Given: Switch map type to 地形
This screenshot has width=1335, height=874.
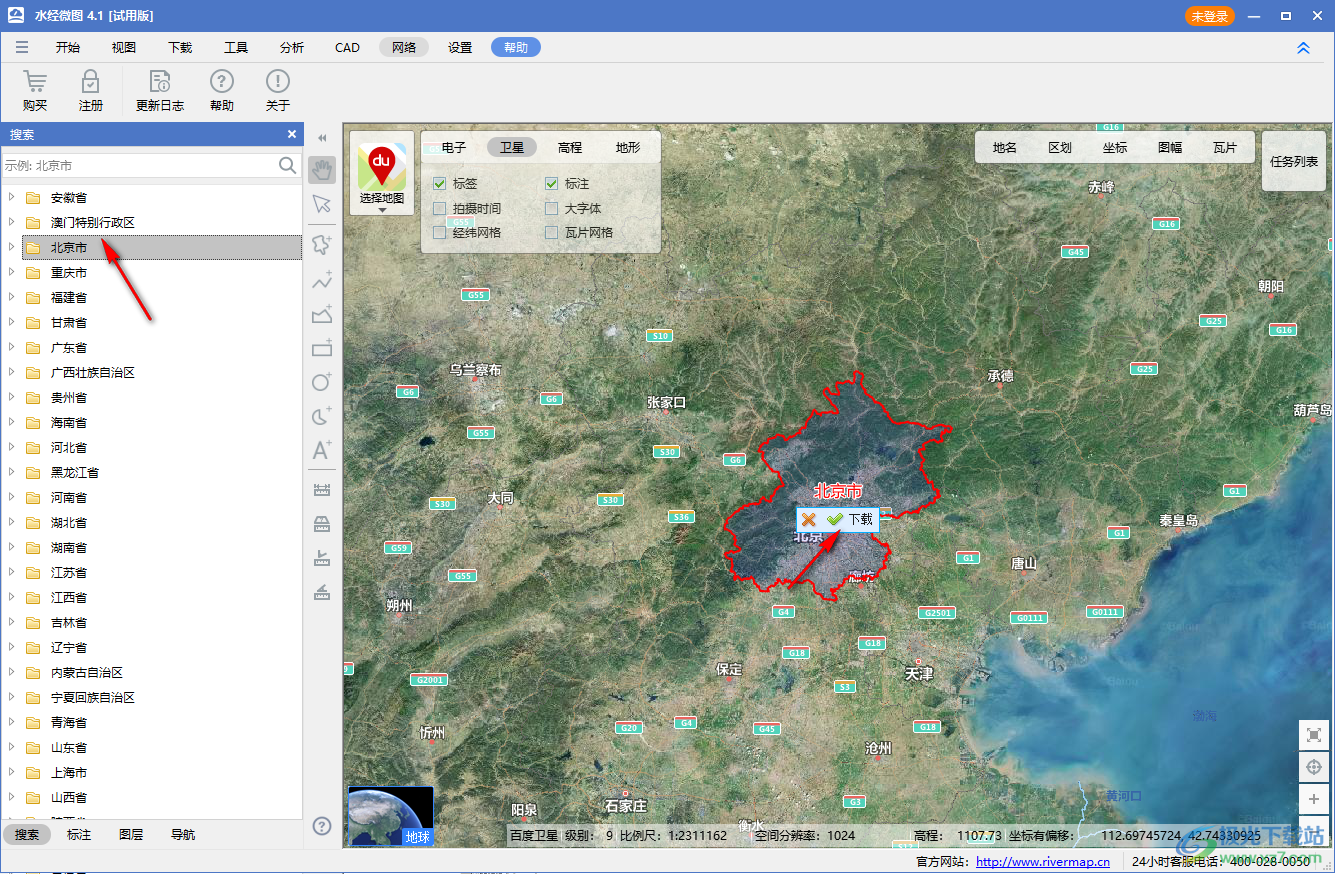Looking at the screenshot, I should pos(628,147).
